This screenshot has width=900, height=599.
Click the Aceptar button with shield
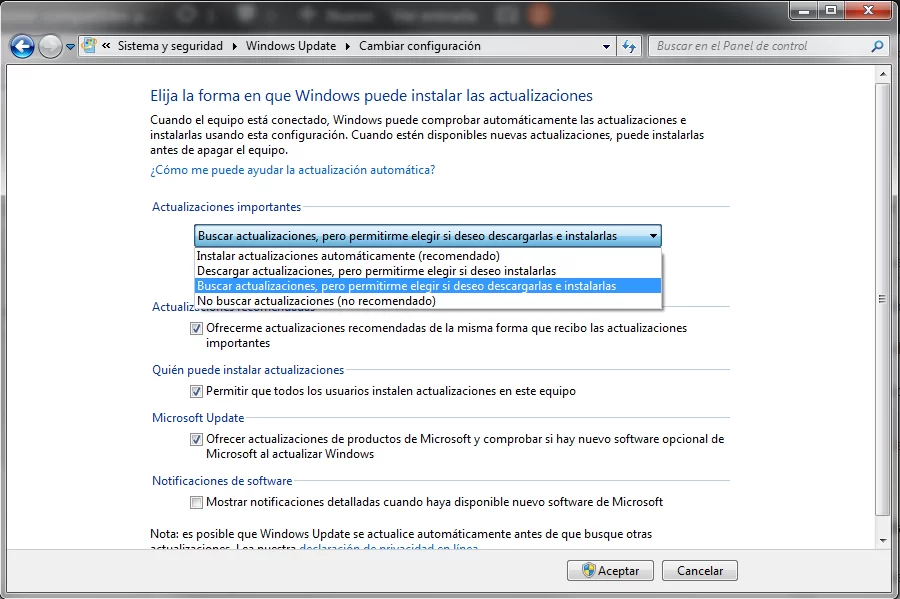coord(610,571)
